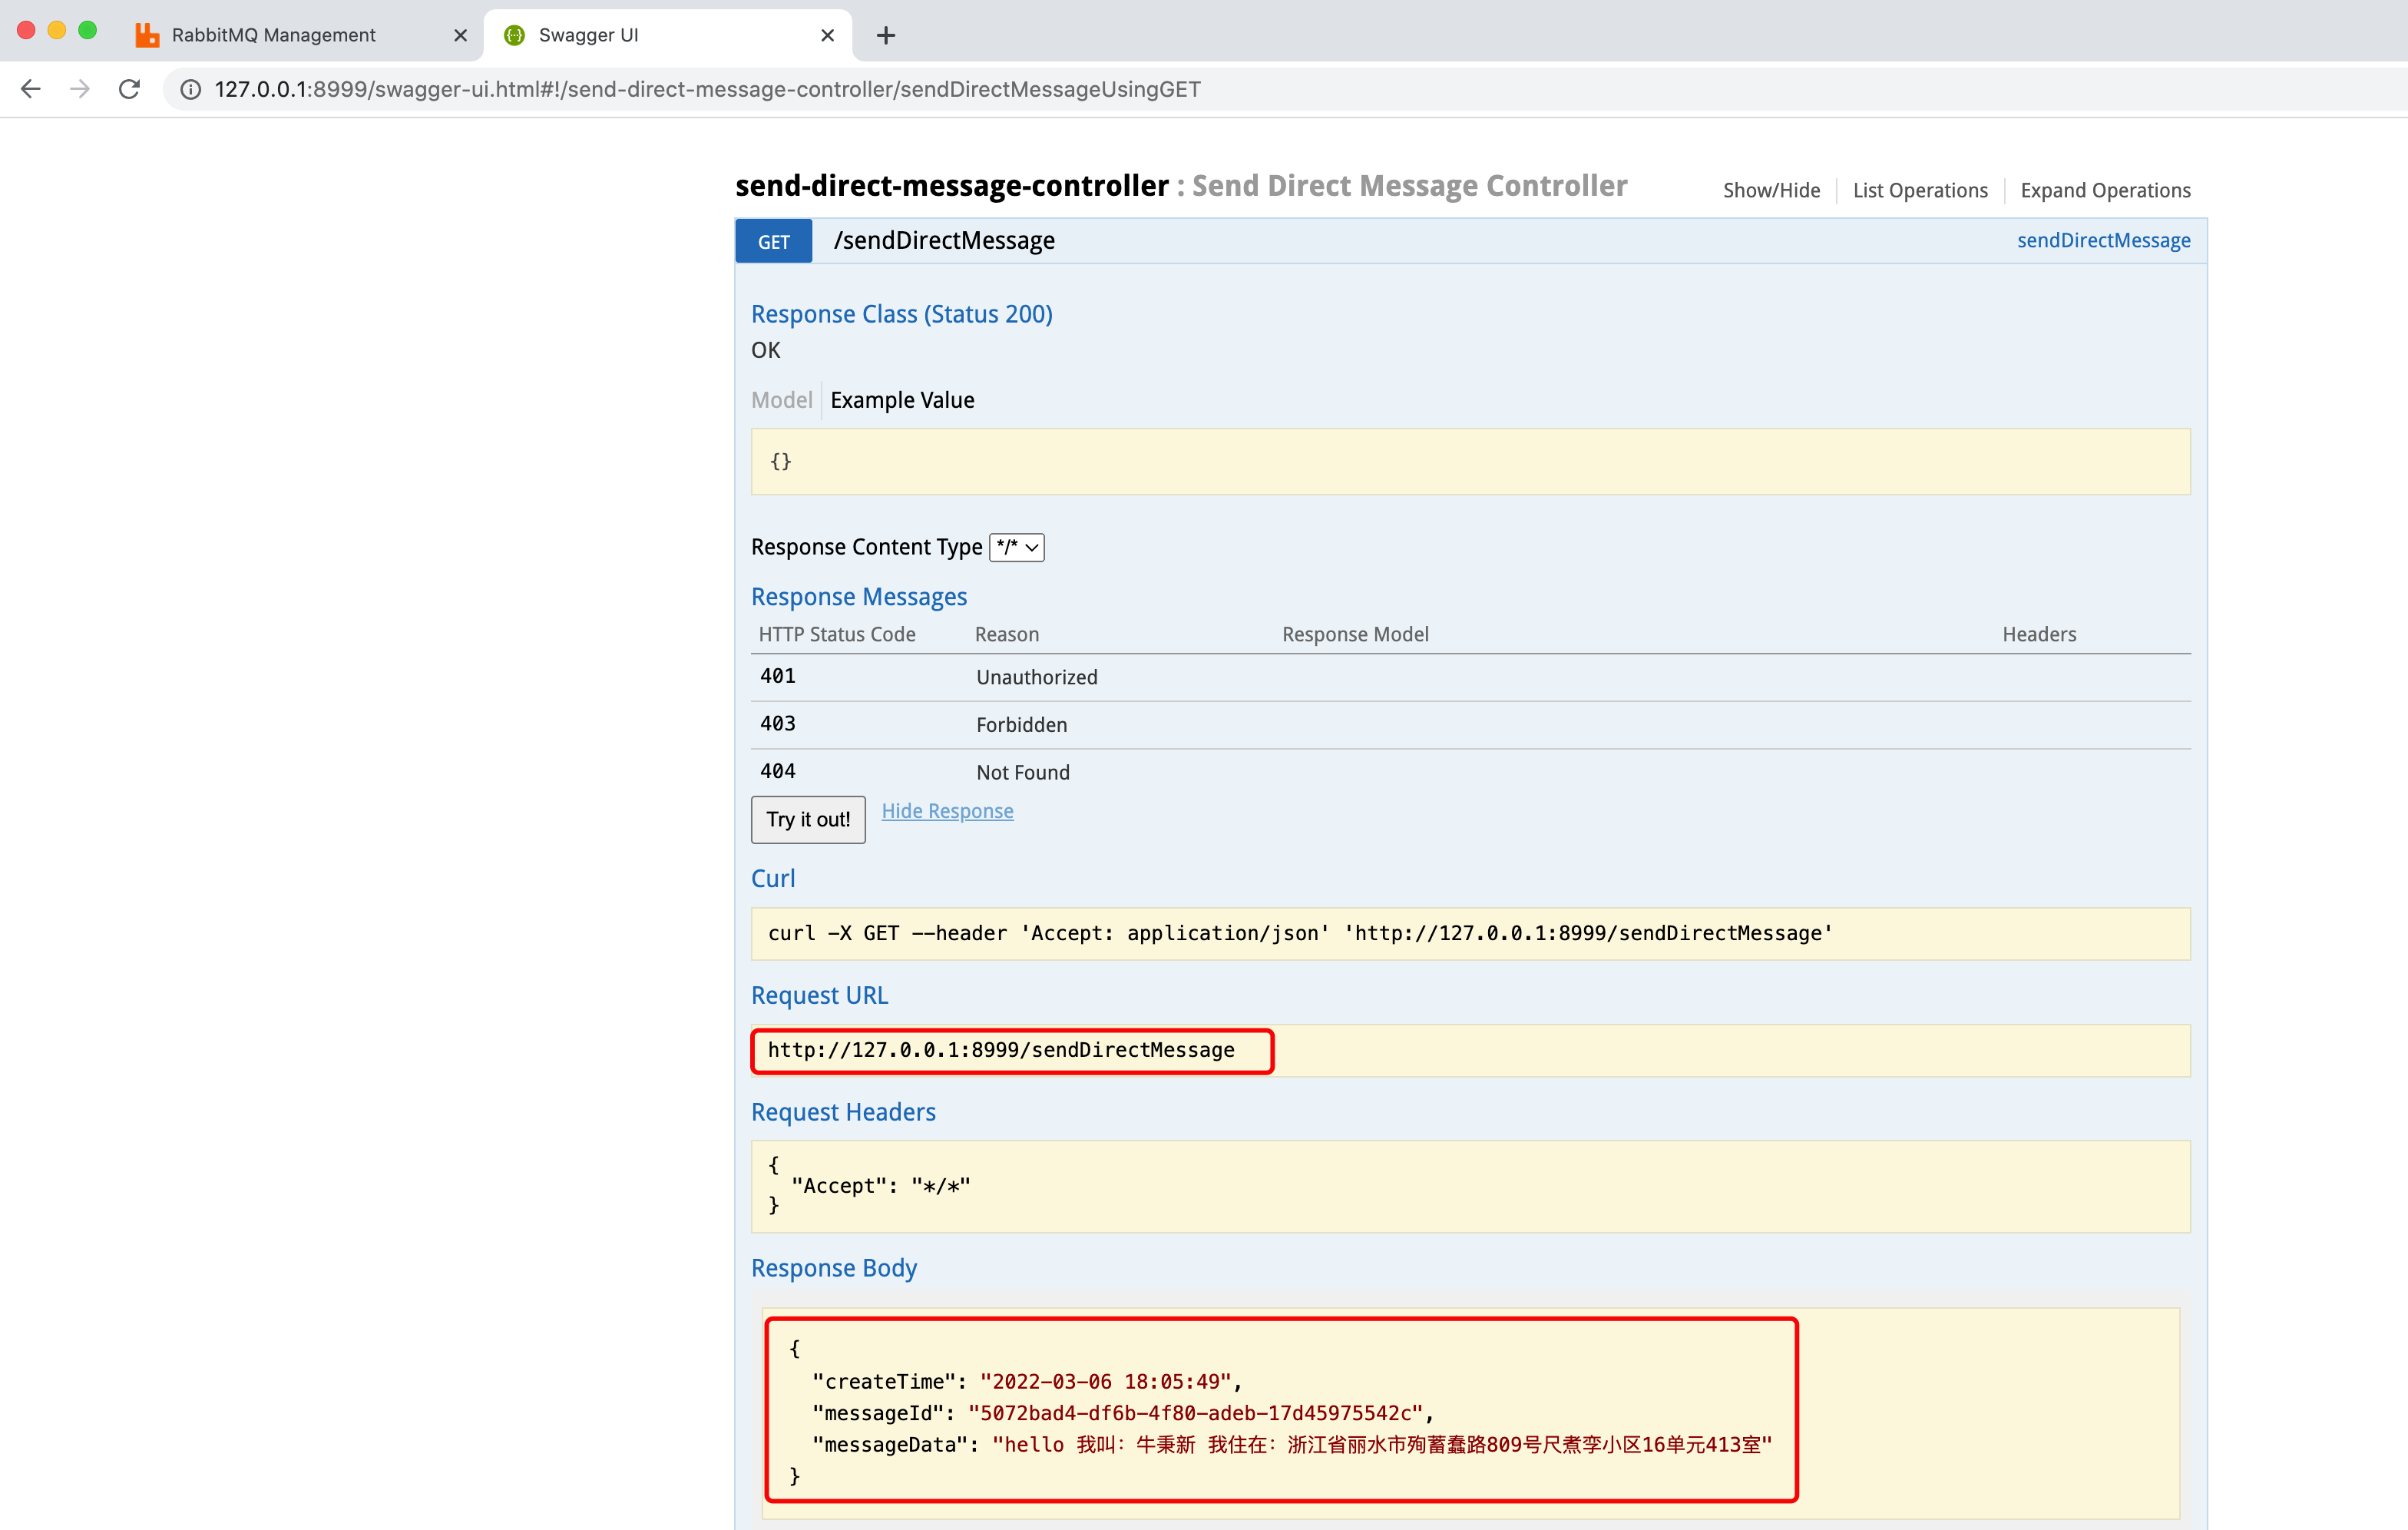Select the Swagger UI tab
2408x1530 pixels.
click(668, 35)
